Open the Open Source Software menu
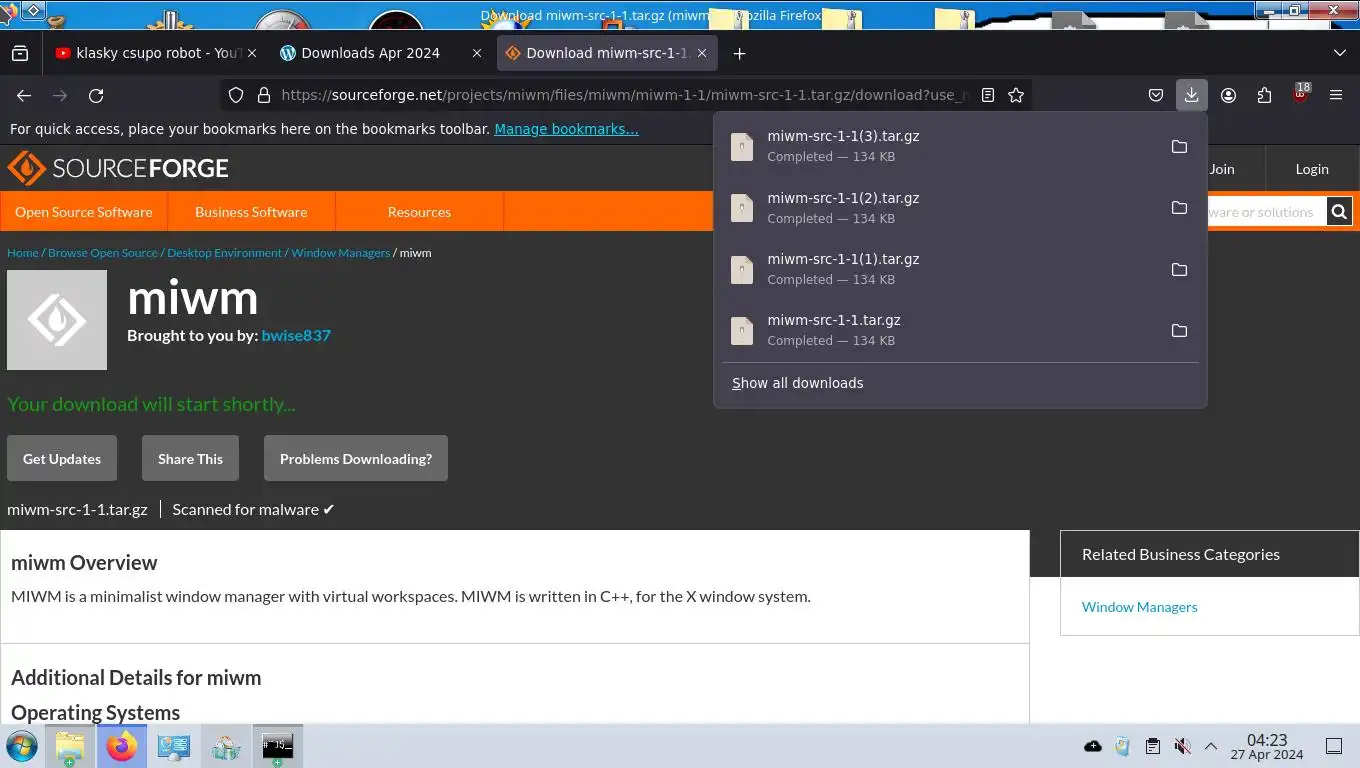The image size is (1360, 768). click(x=84, y=211)
